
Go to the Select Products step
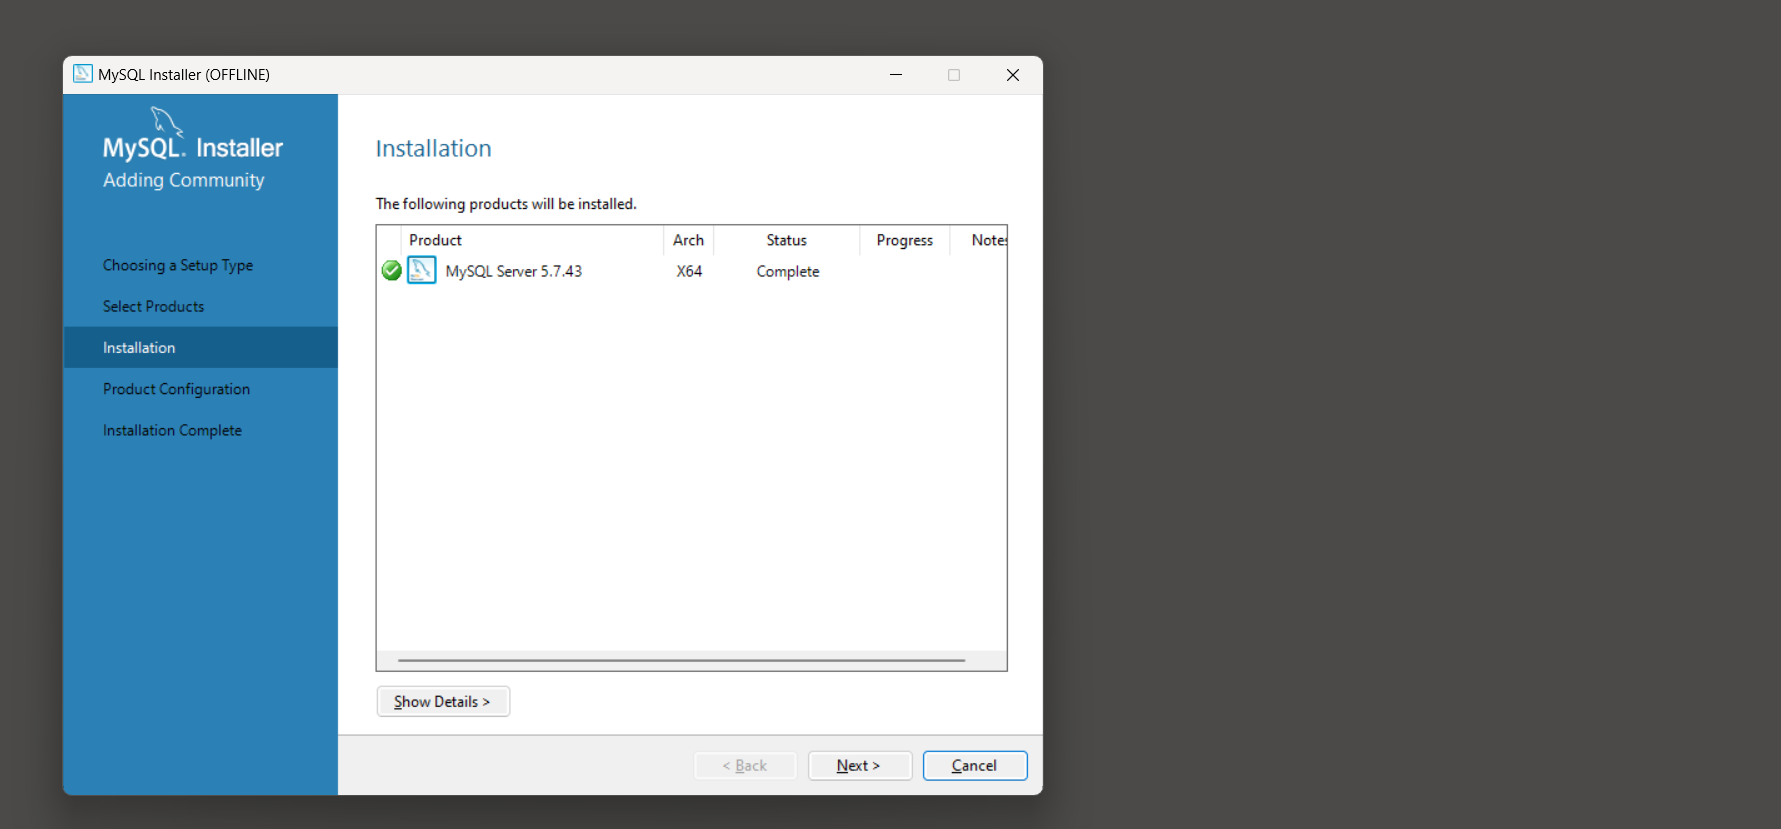tap(153, 306)
